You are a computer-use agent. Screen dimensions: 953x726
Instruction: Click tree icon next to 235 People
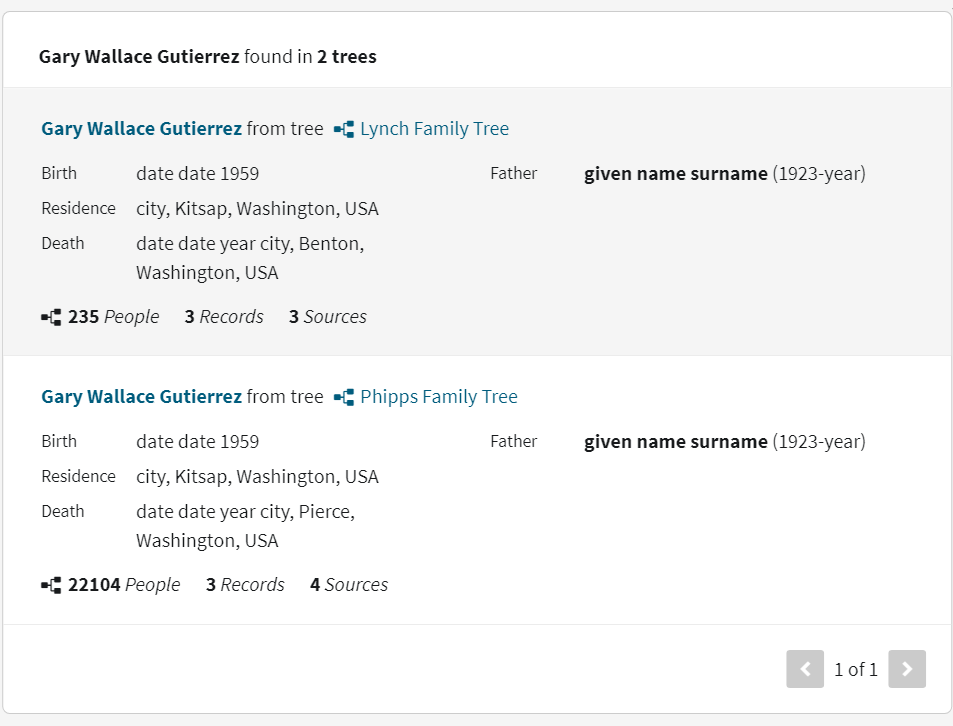coord(51,317)
